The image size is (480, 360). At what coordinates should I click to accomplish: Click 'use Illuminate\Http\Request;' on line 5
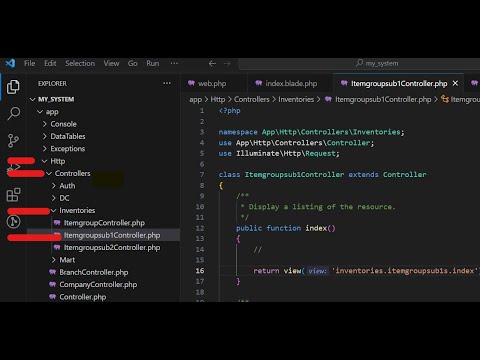point(279,153)
